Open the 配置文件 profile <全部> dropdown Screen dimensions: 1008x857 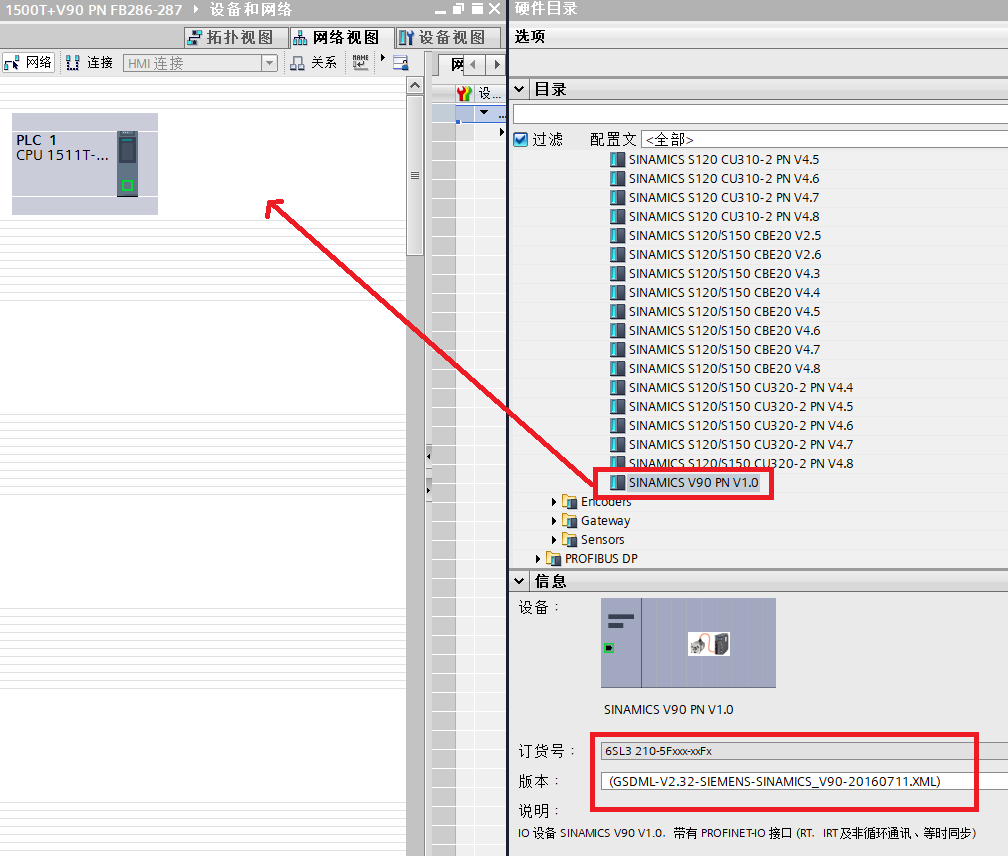824,140
